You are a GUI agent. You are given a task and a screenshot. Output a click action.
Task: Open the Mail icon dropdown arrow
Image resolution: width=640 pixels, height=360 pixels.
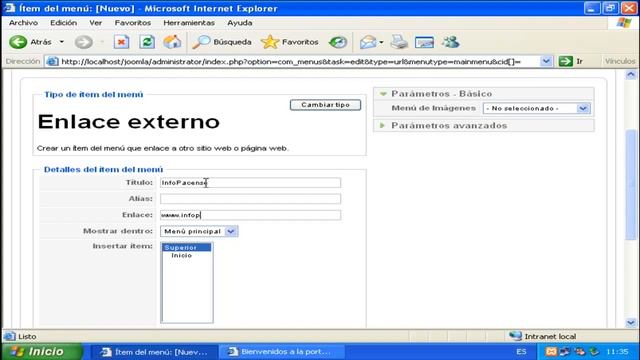pyautogui.click(x=381, y=42)
